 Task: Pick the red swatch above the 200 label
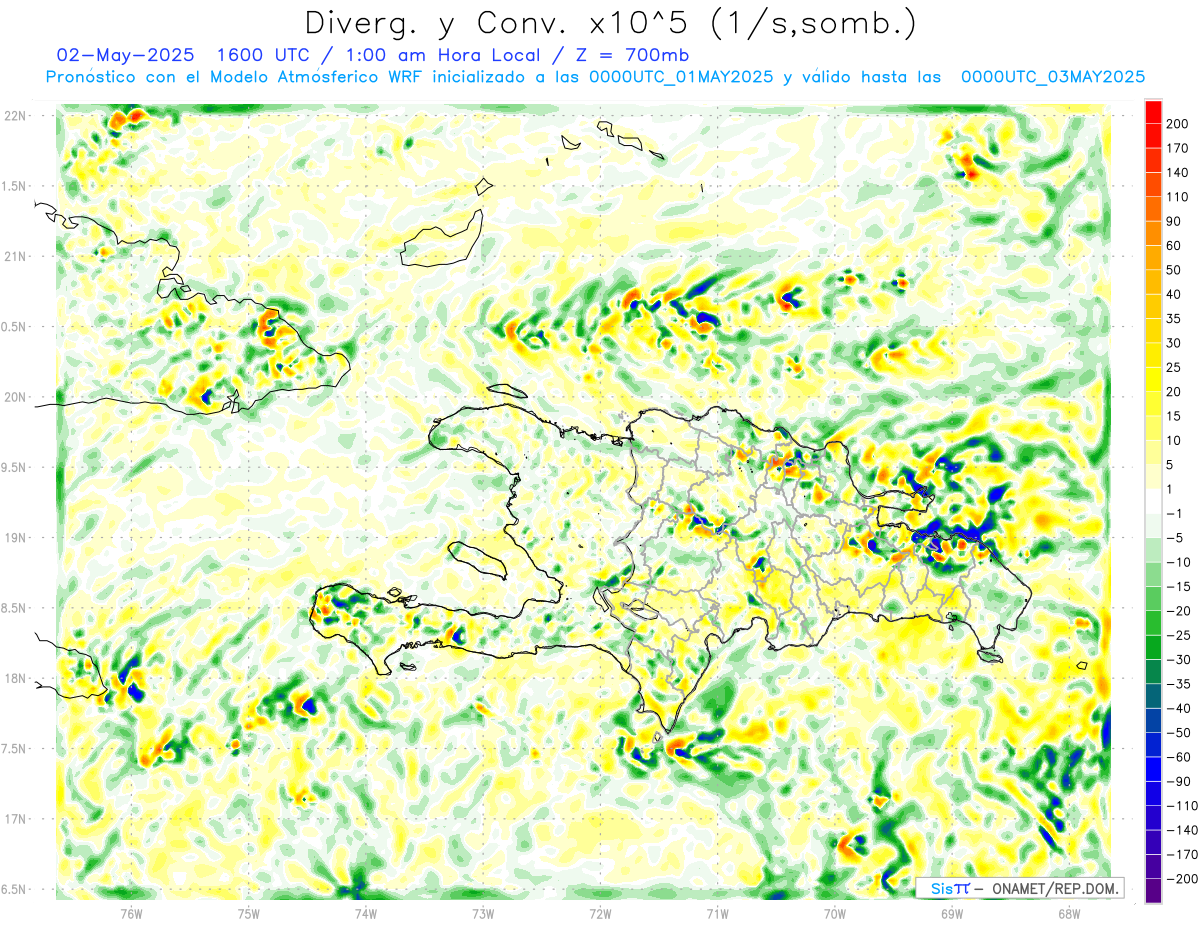pyautogui.click(x=1153, y=111)
